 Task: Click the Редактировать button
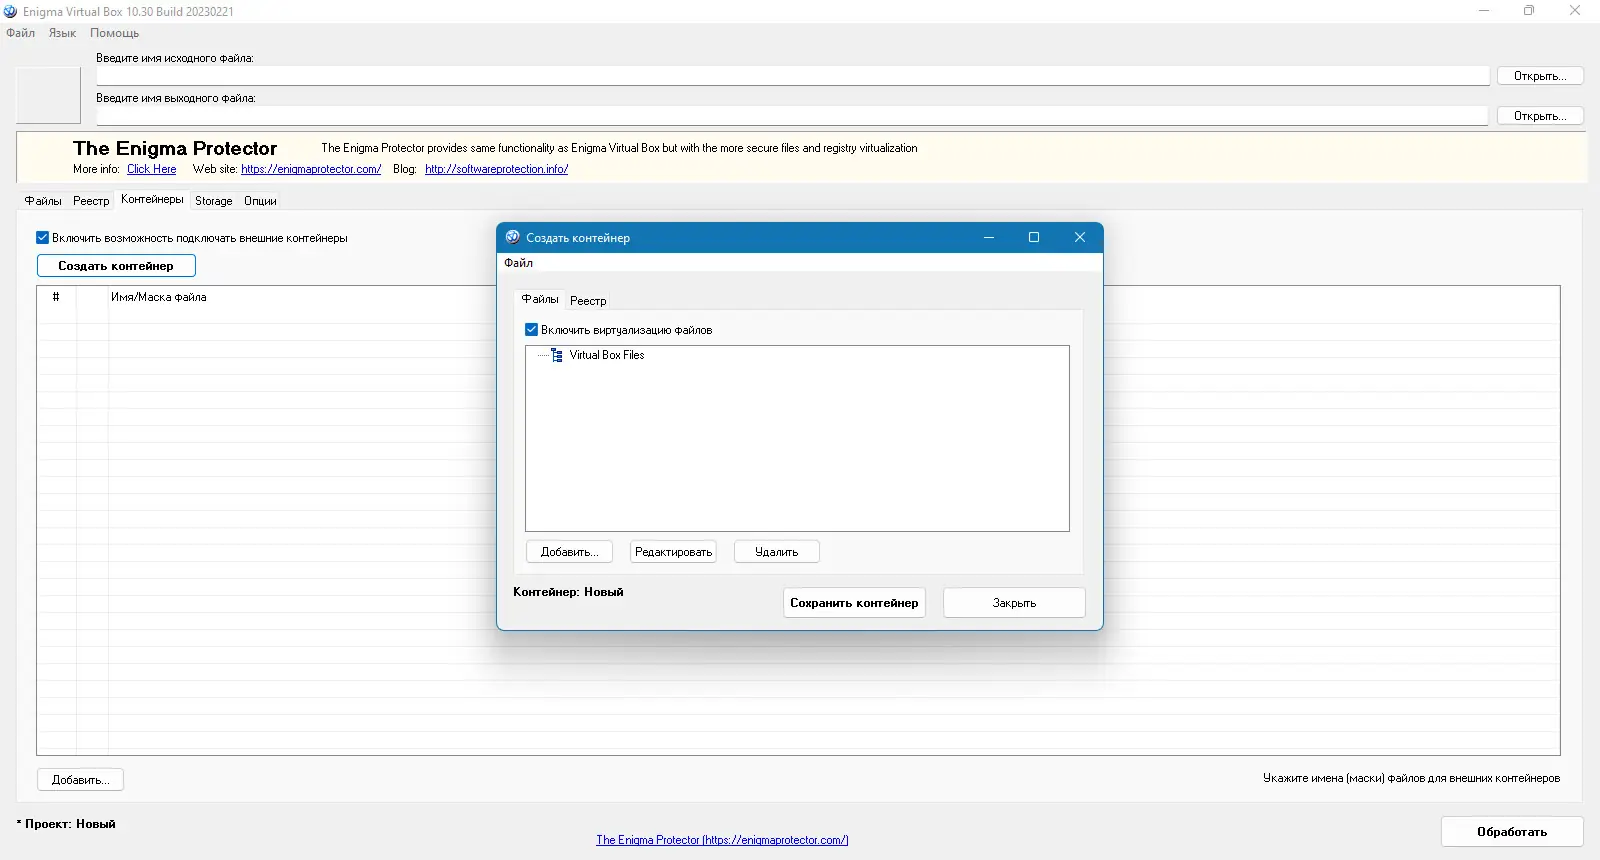[x=674, y=552]
